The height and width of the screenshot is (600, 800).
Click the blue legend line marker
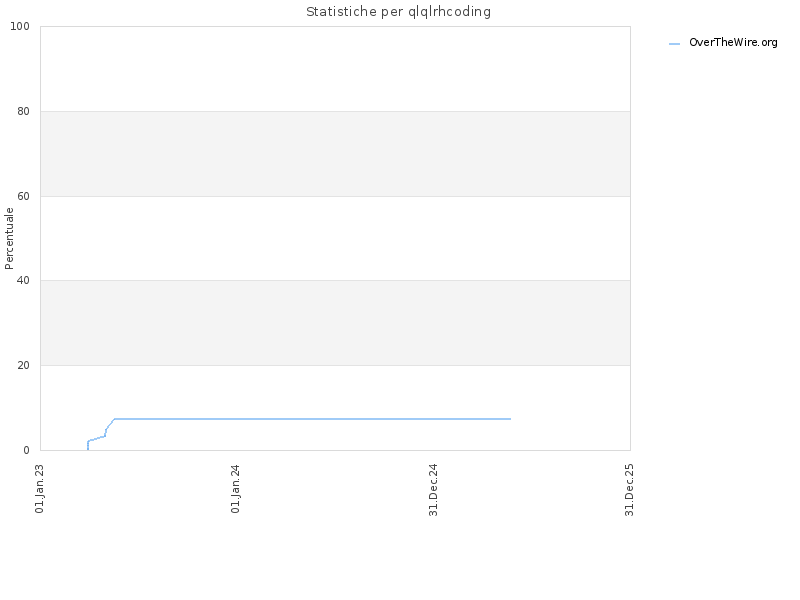coord(674,44)
